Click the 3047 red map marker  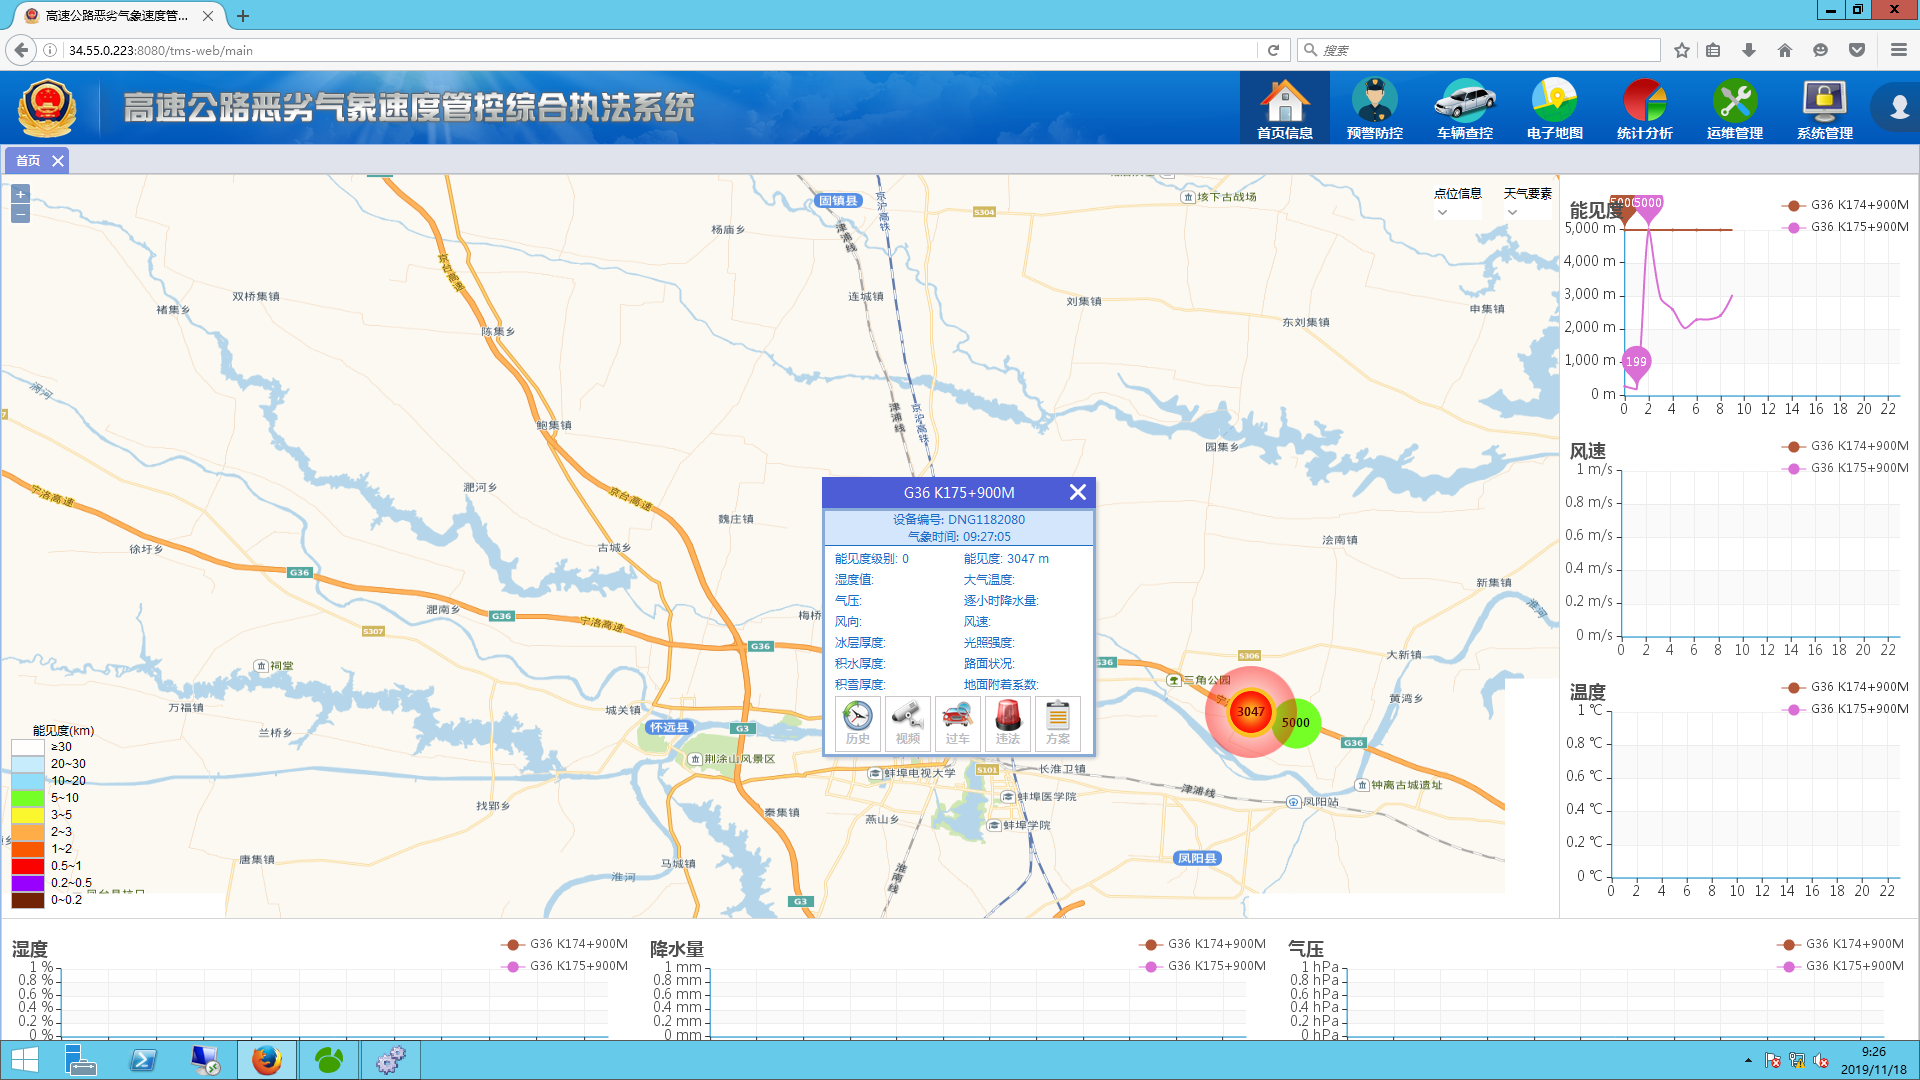(1249, 712)
